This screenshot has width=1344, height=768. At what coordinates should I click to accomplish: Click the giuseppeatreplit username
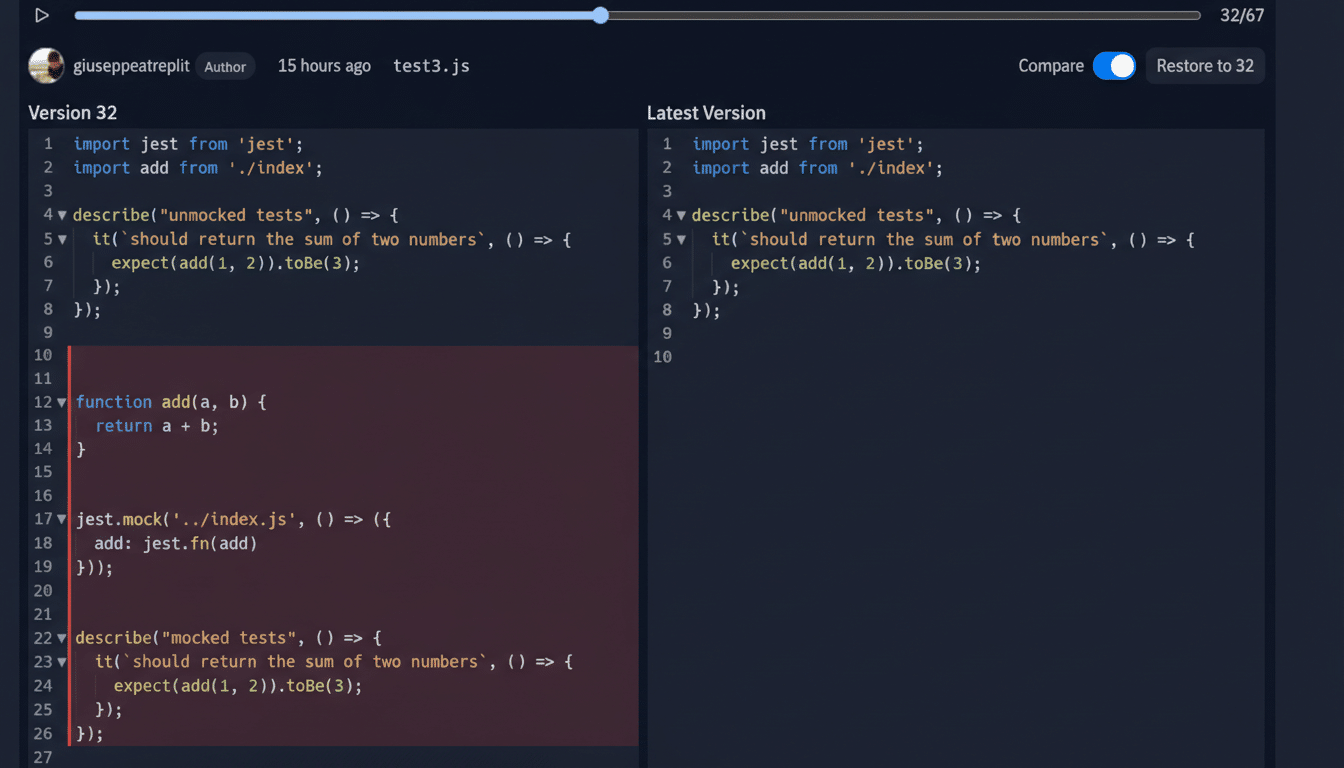click(x=131, y=65)
